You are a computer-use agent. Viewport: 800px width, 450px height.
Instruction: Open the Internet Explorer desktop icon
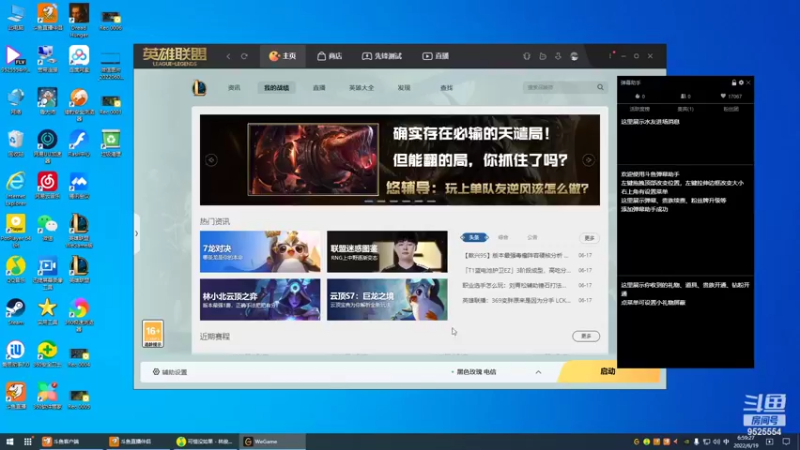coord(16,188)
